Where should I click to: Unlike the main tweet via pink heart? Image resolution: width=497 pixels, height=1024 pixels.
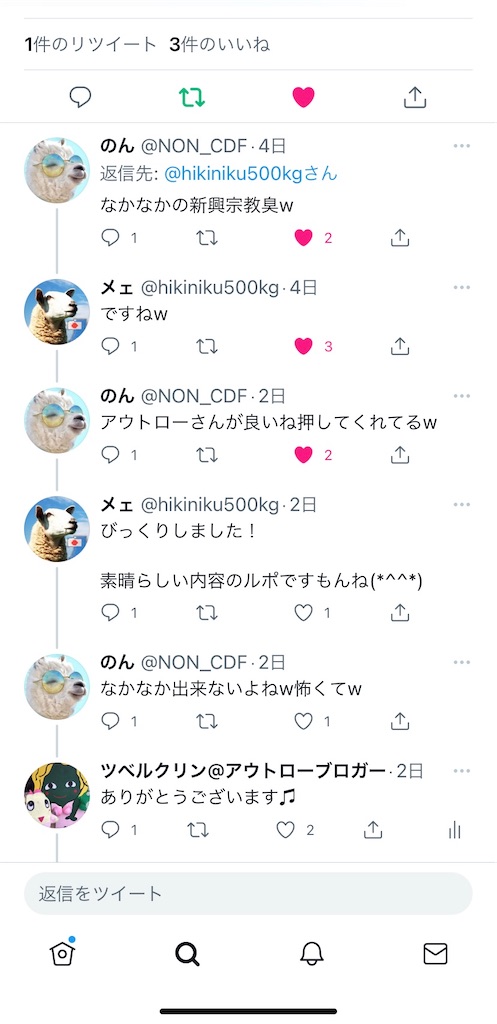click(303, 97)
